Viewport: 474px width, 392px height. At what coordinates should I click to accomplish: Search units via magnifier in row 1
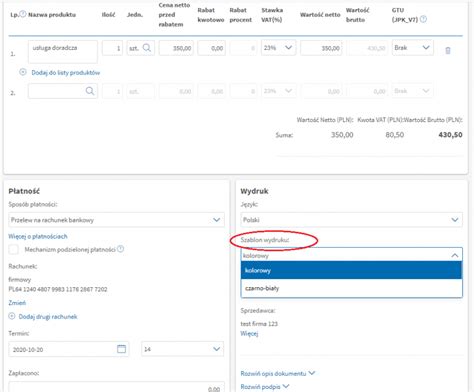147,48
